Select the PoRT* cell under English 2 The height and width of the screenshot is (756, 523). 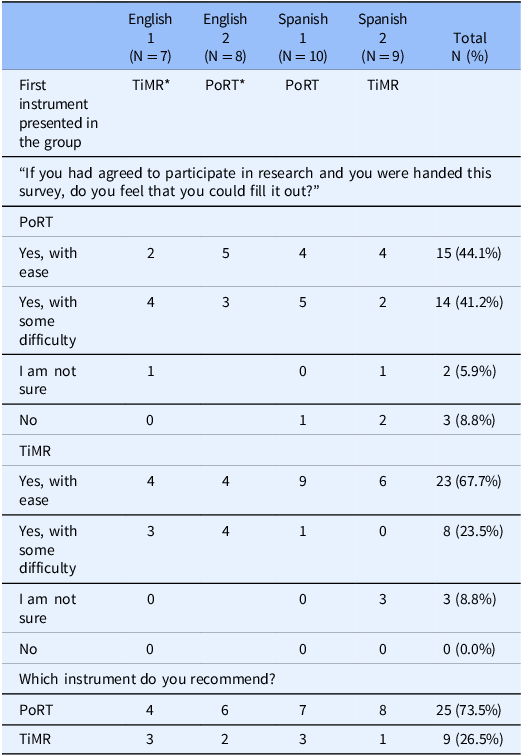coord(225,85)
